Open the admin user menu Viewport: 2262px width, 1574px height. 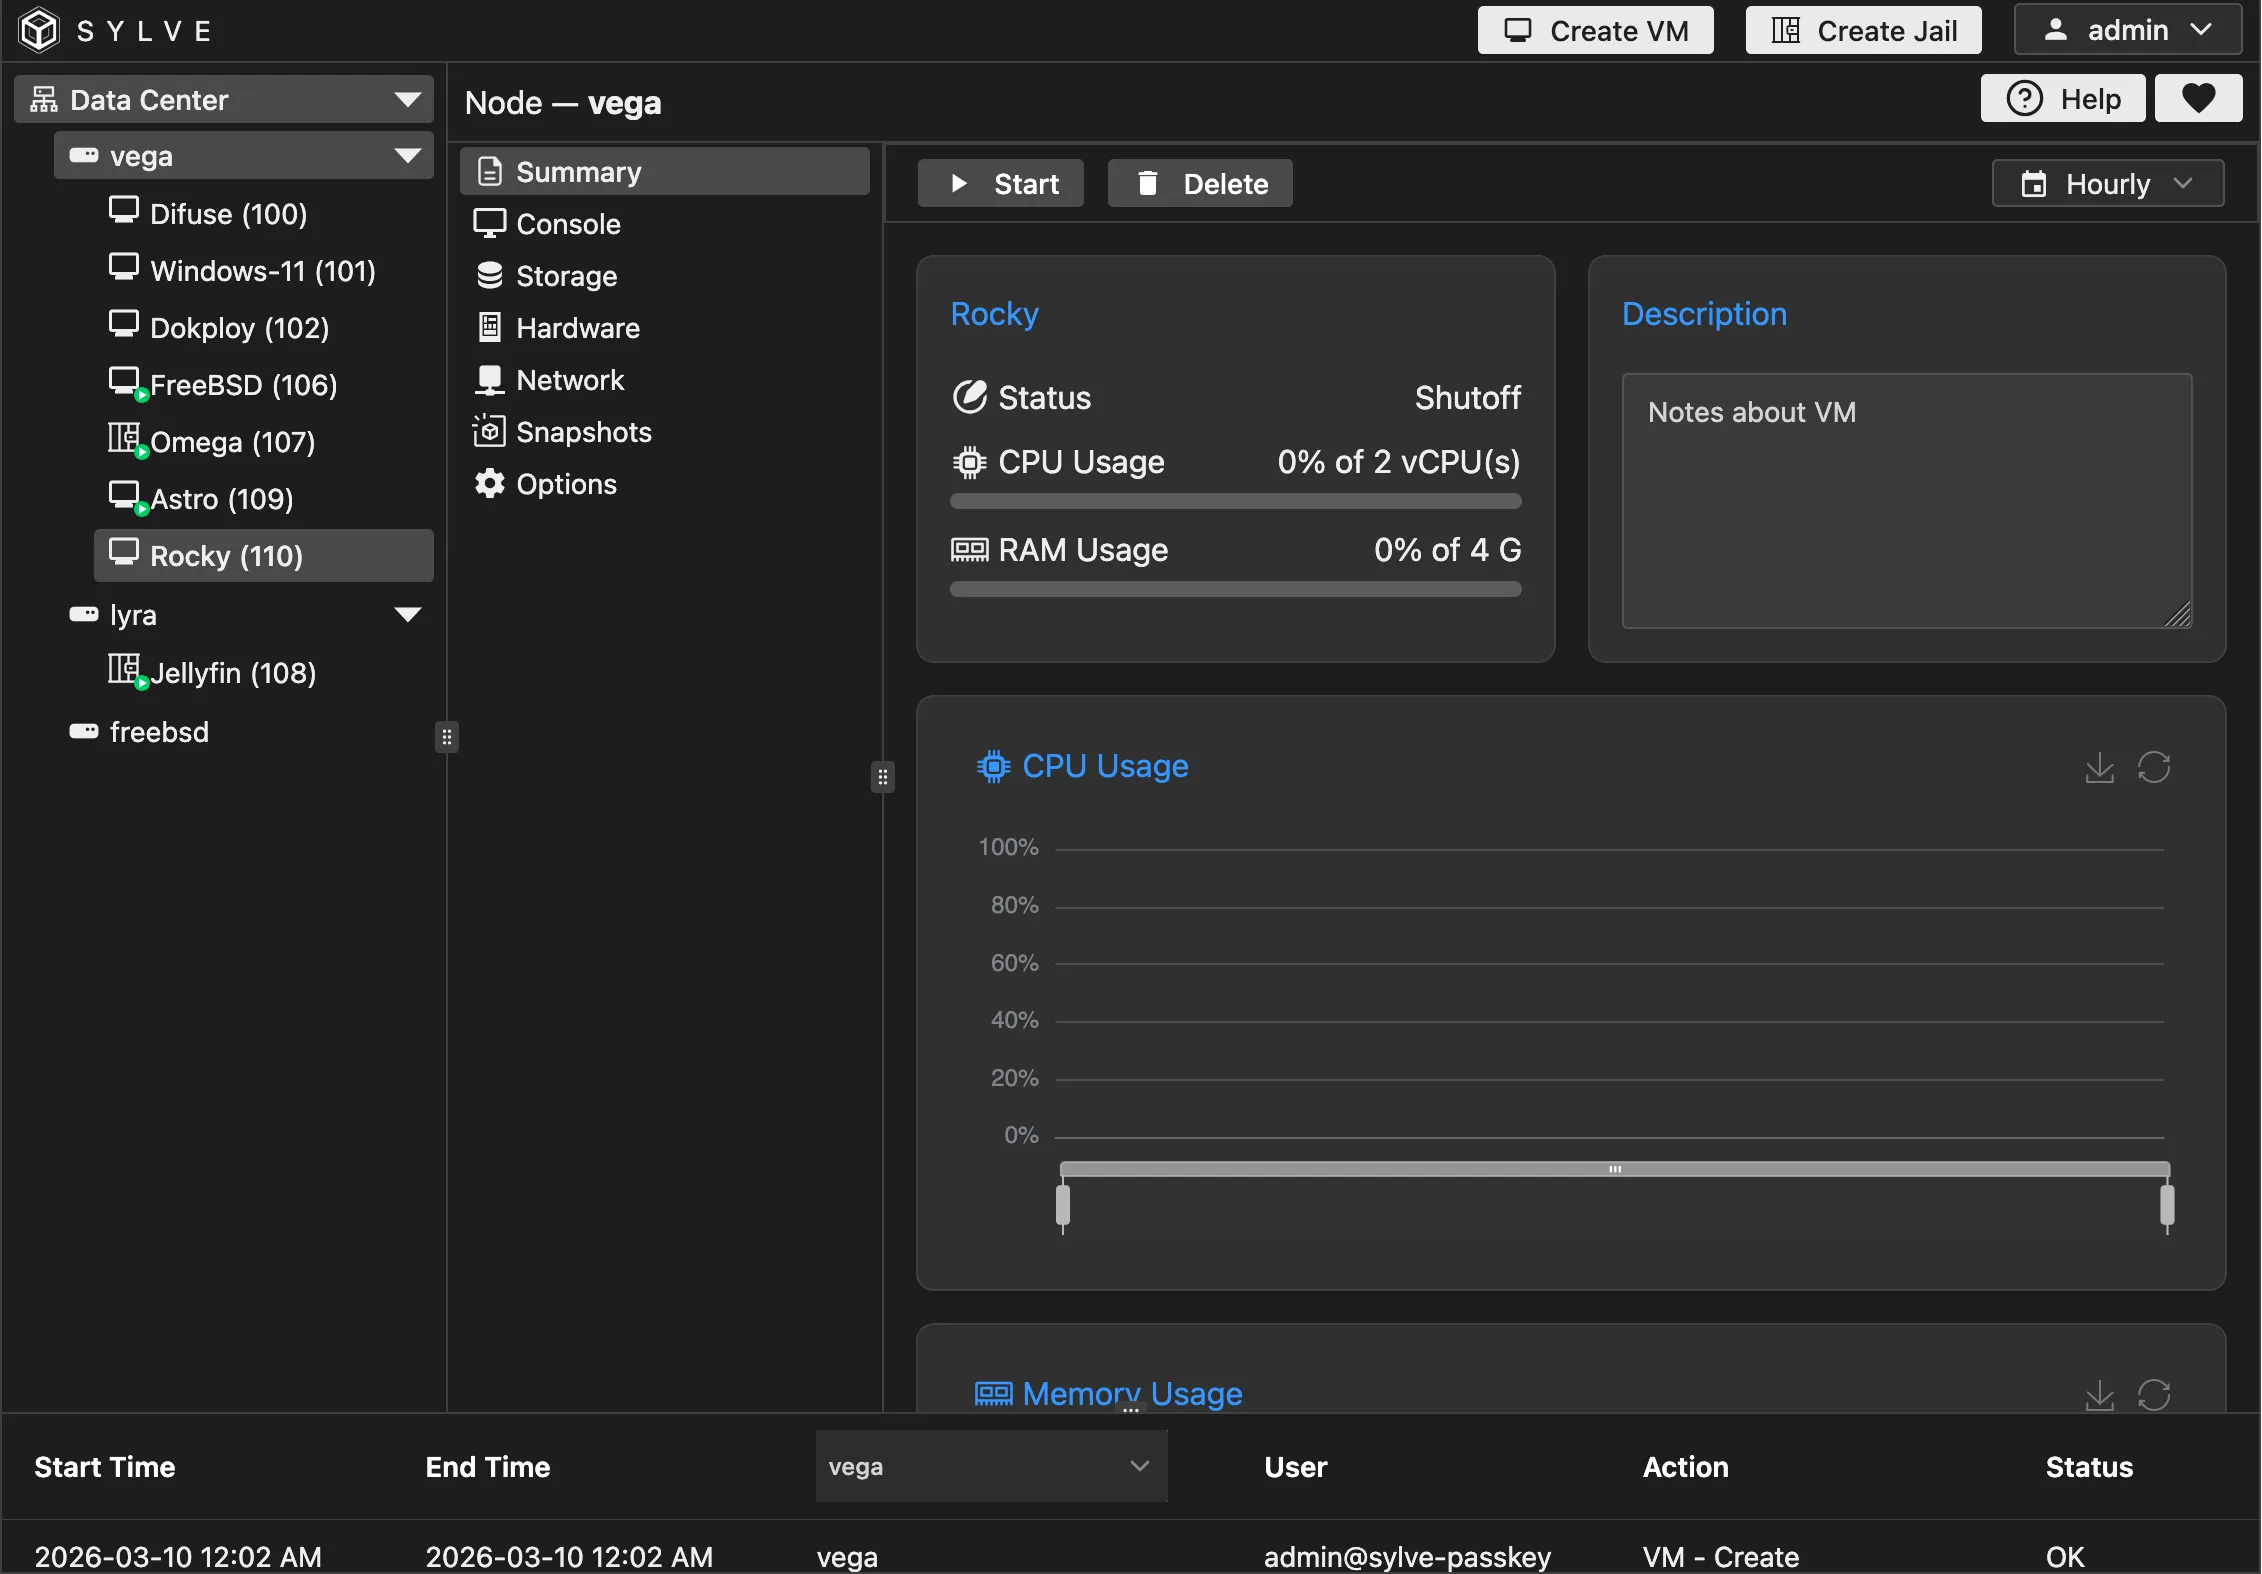pyautogui.click(x=2127, y=30)
